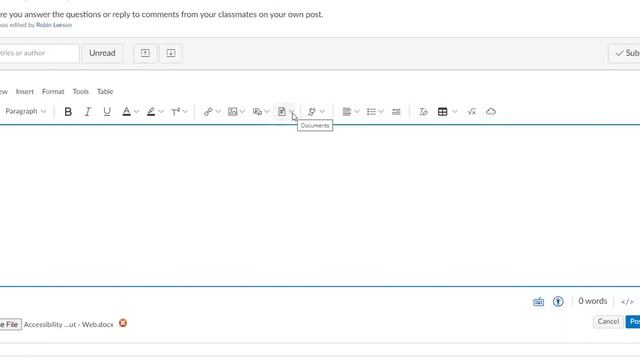Viewport: 640px width, 360px height.
Task: Click the bulleted list icon
Action: tap(371, 111)
